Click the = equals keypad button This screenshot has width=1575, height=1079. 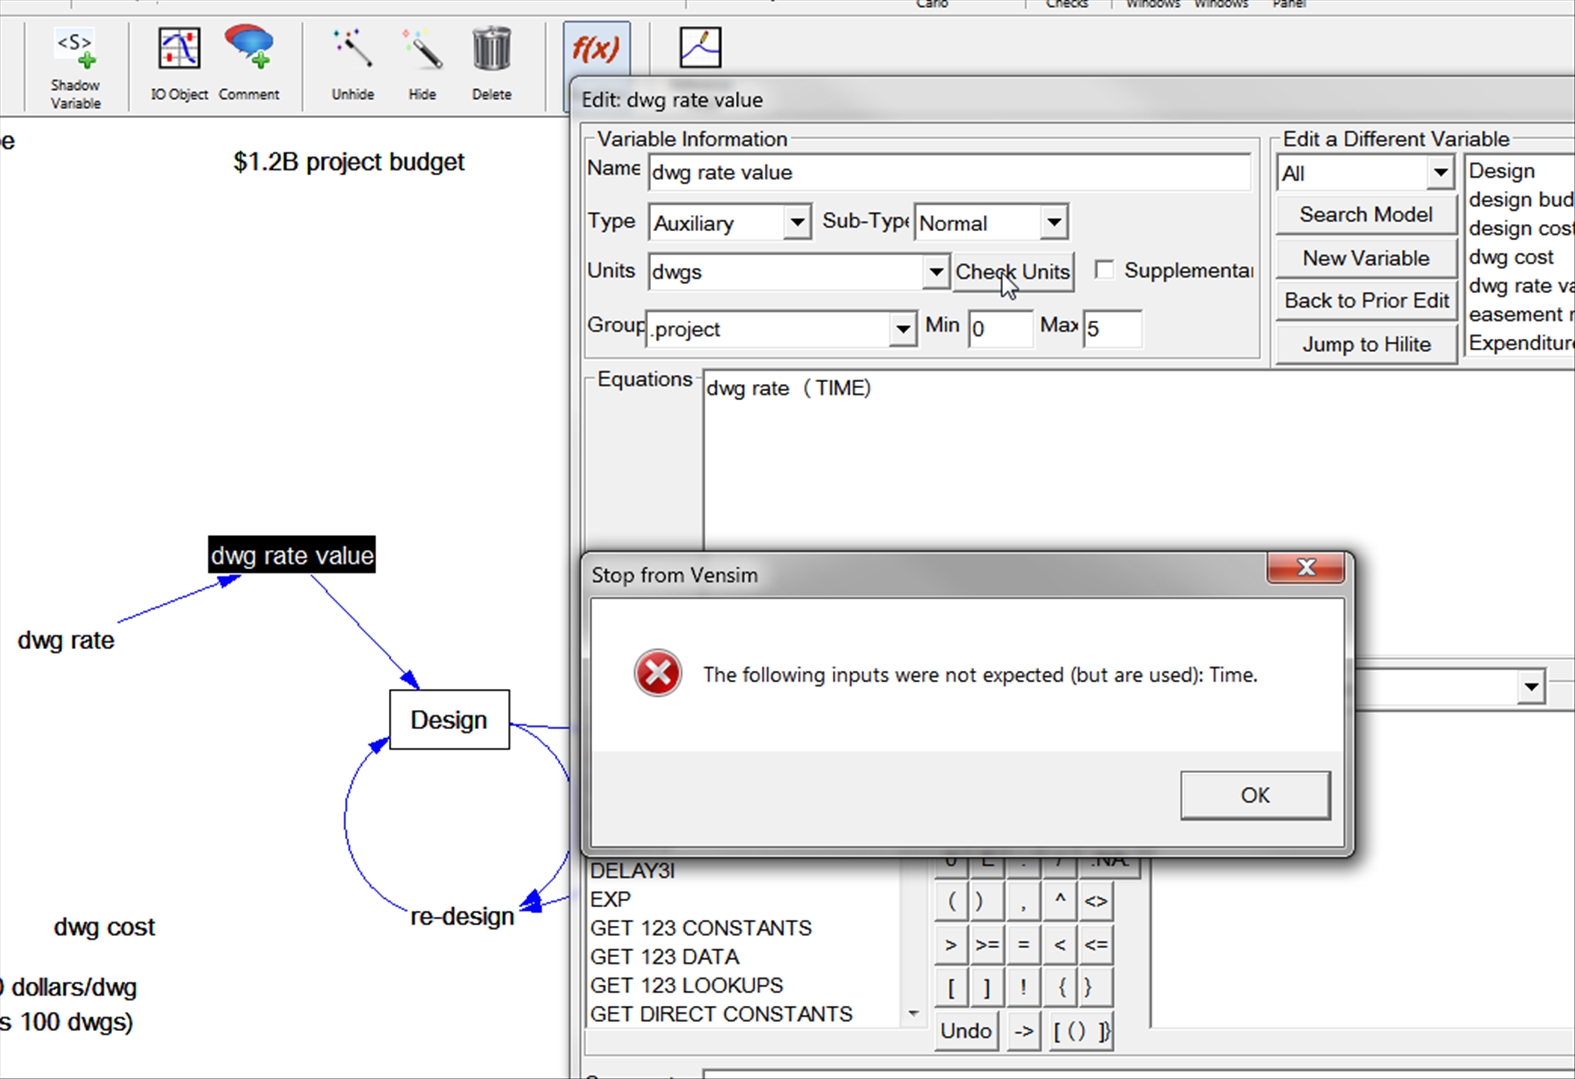click(1023, 944)
